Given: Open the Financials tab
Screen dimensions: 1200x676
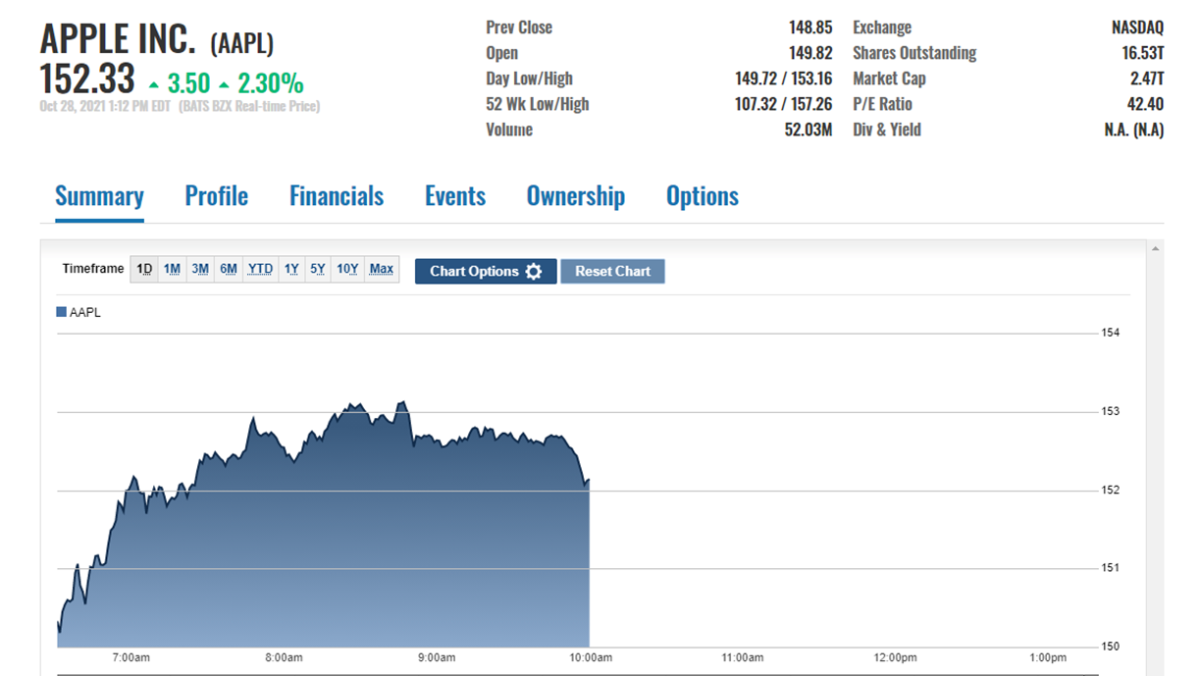Looking at the screenshot, I should click(x=336, y=196).
